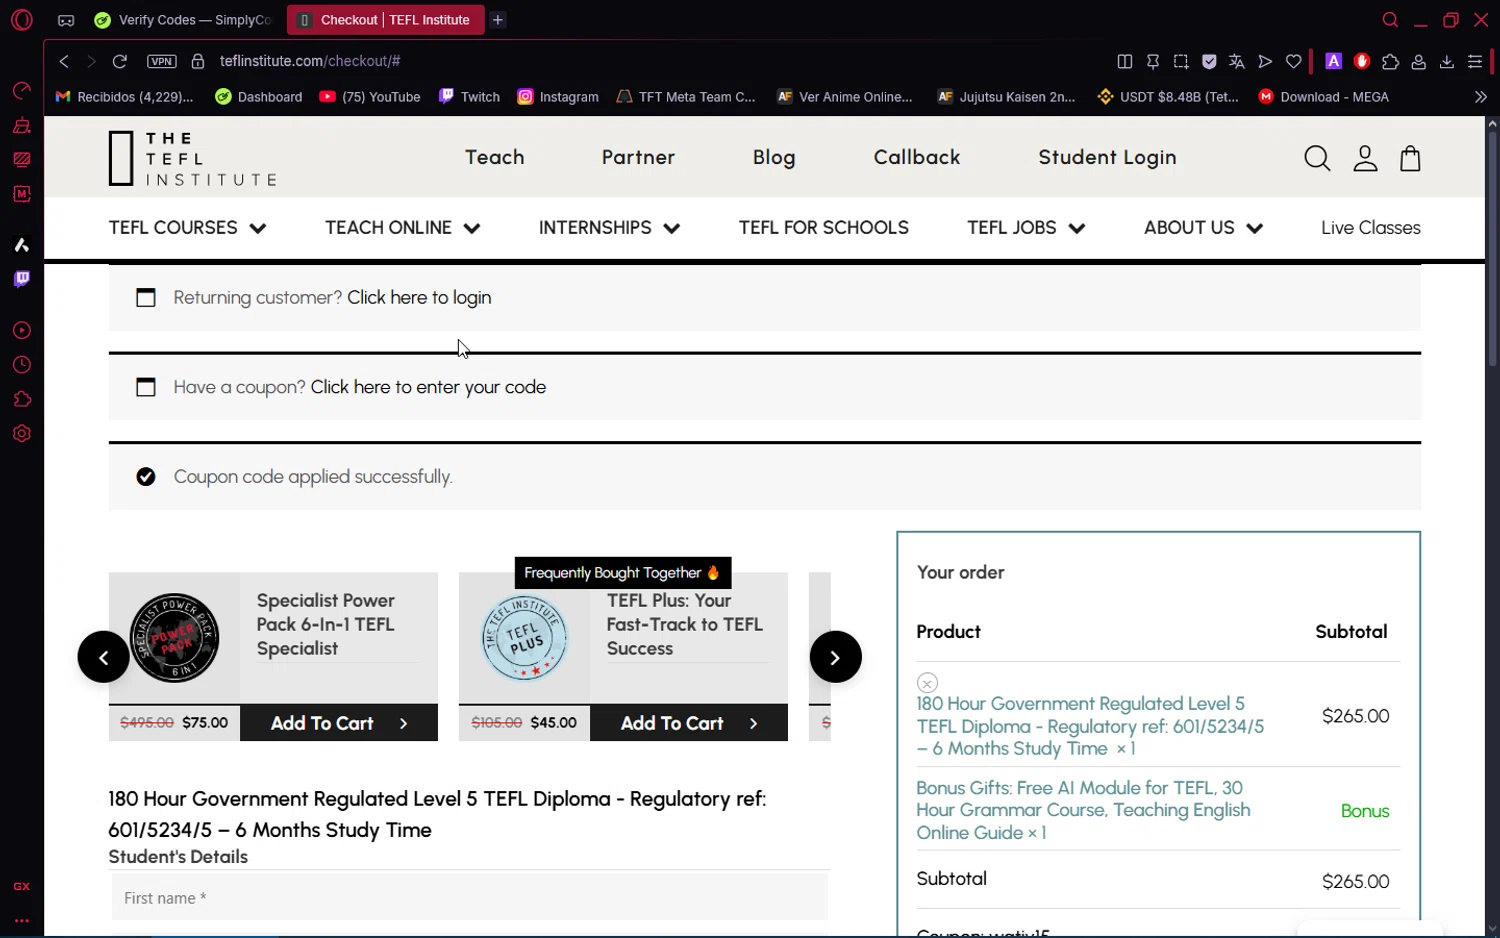Open the GX Control speedometer in the sidebar
Image resolution: width=1500 pixels, height=938 pixels.
coord(21,92)
